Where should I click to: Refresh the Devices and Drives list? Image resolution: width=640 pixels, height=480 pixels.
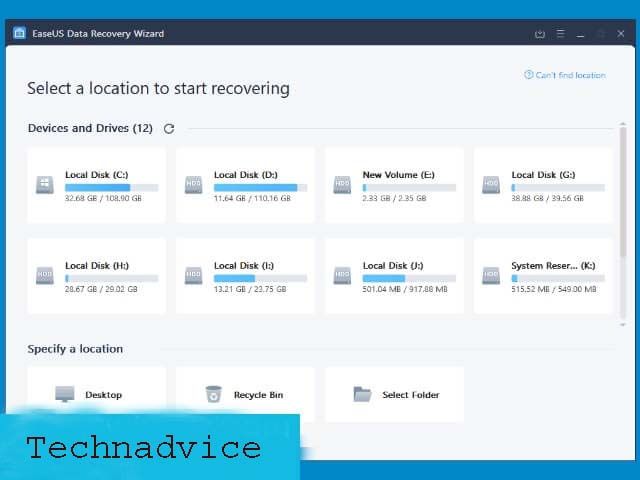click(x=169, y=129)
